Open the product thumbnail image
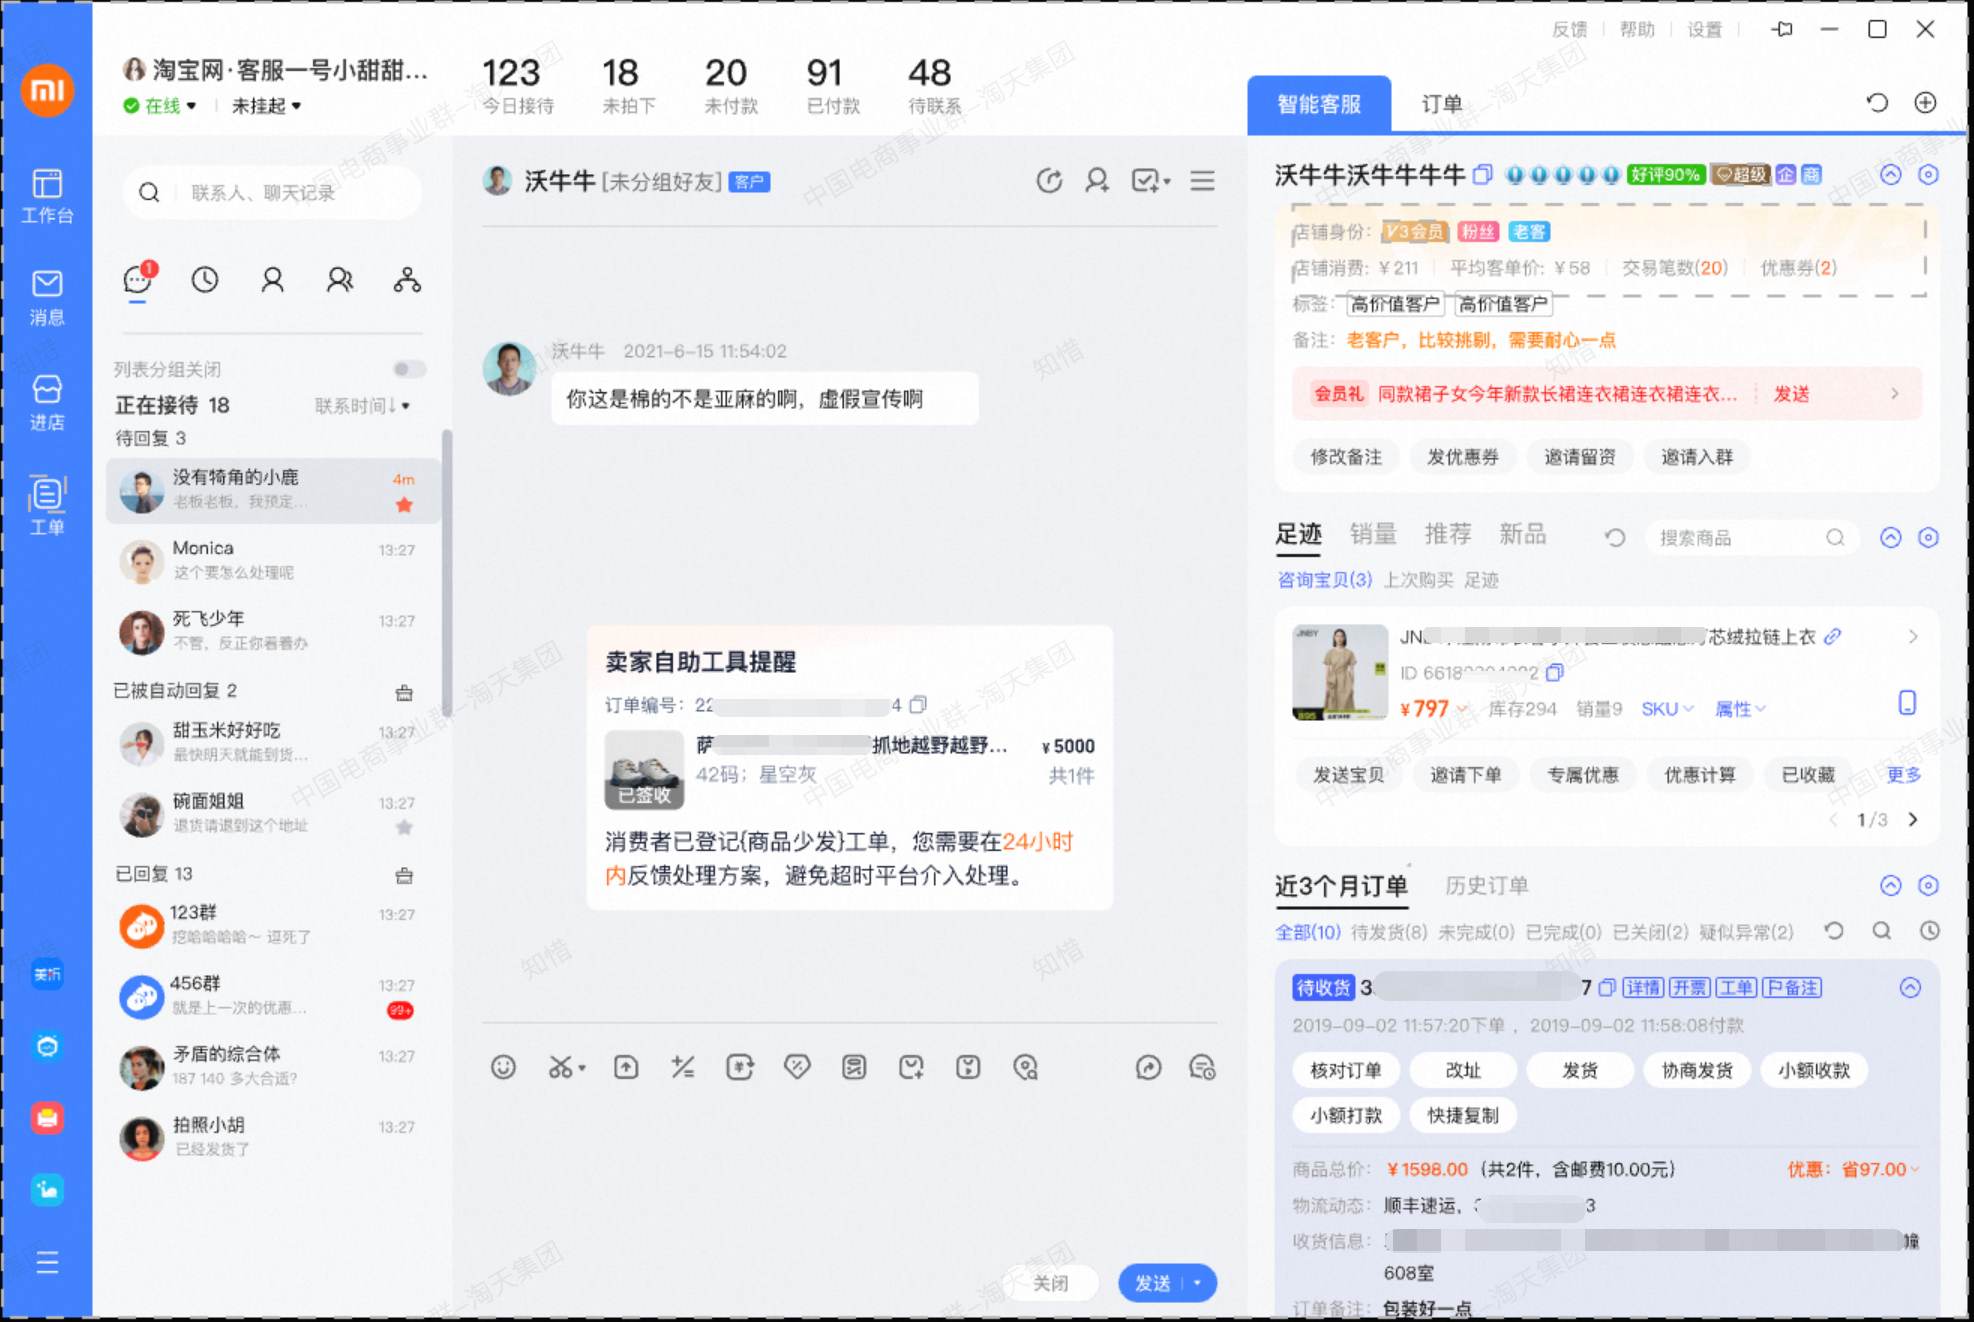 point(1340,672)
